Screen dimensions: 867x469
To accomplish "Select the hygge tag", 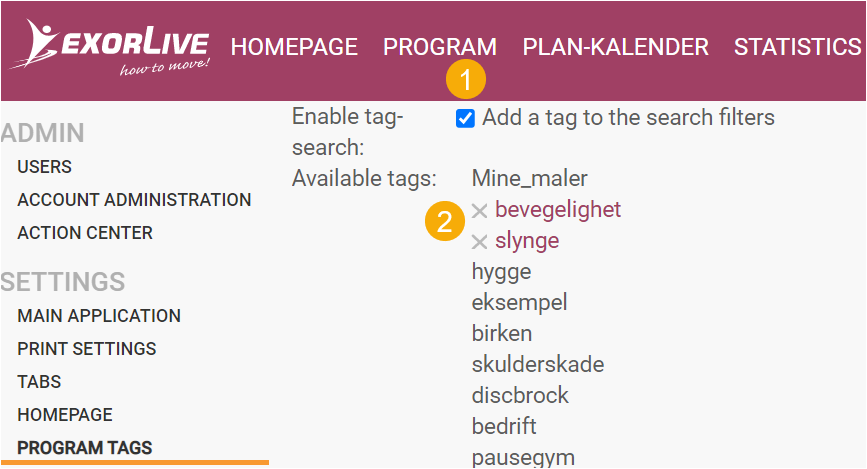I will (x=502, y=272).
